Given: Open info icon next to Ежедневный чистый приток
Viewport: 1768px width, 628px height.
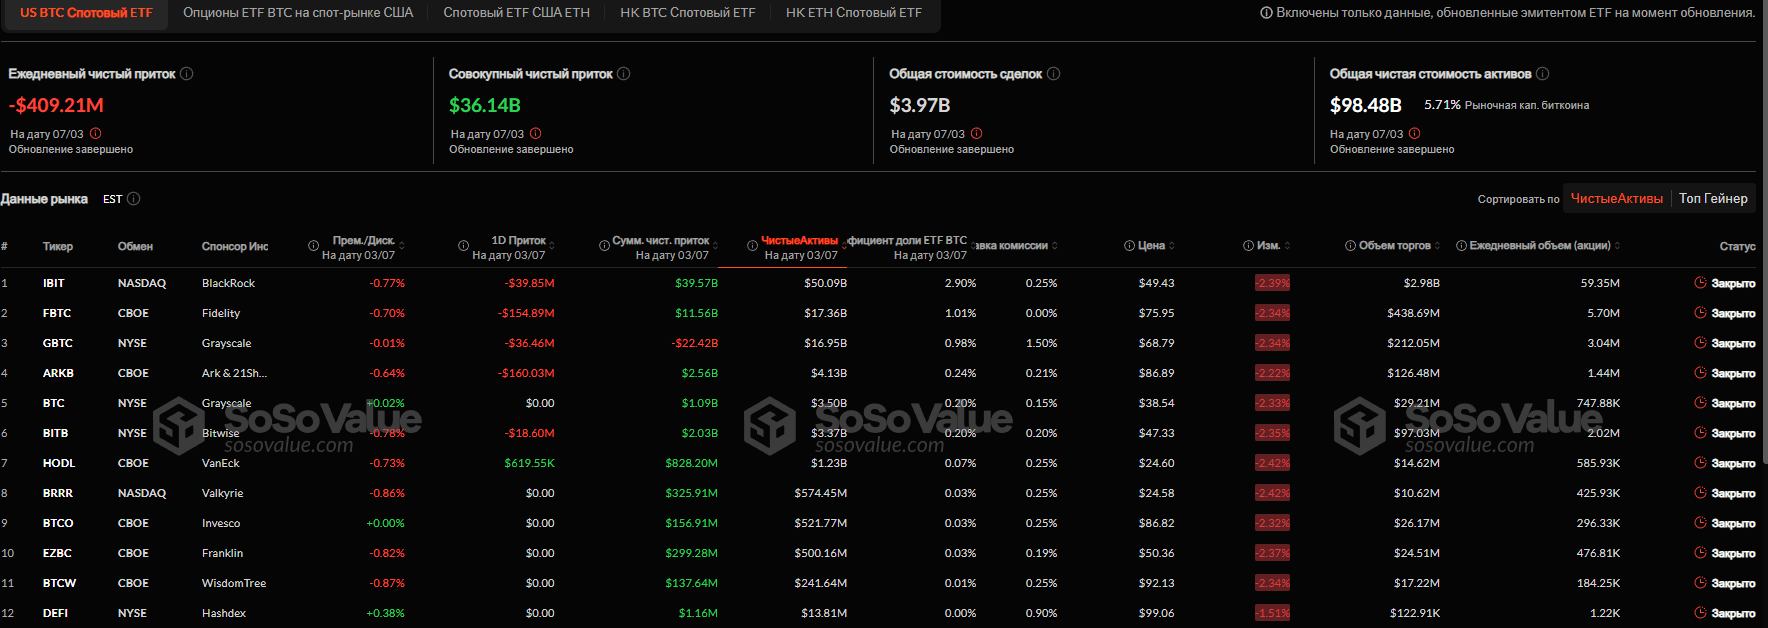Looking at the screenshot, I should click(187, 74).
